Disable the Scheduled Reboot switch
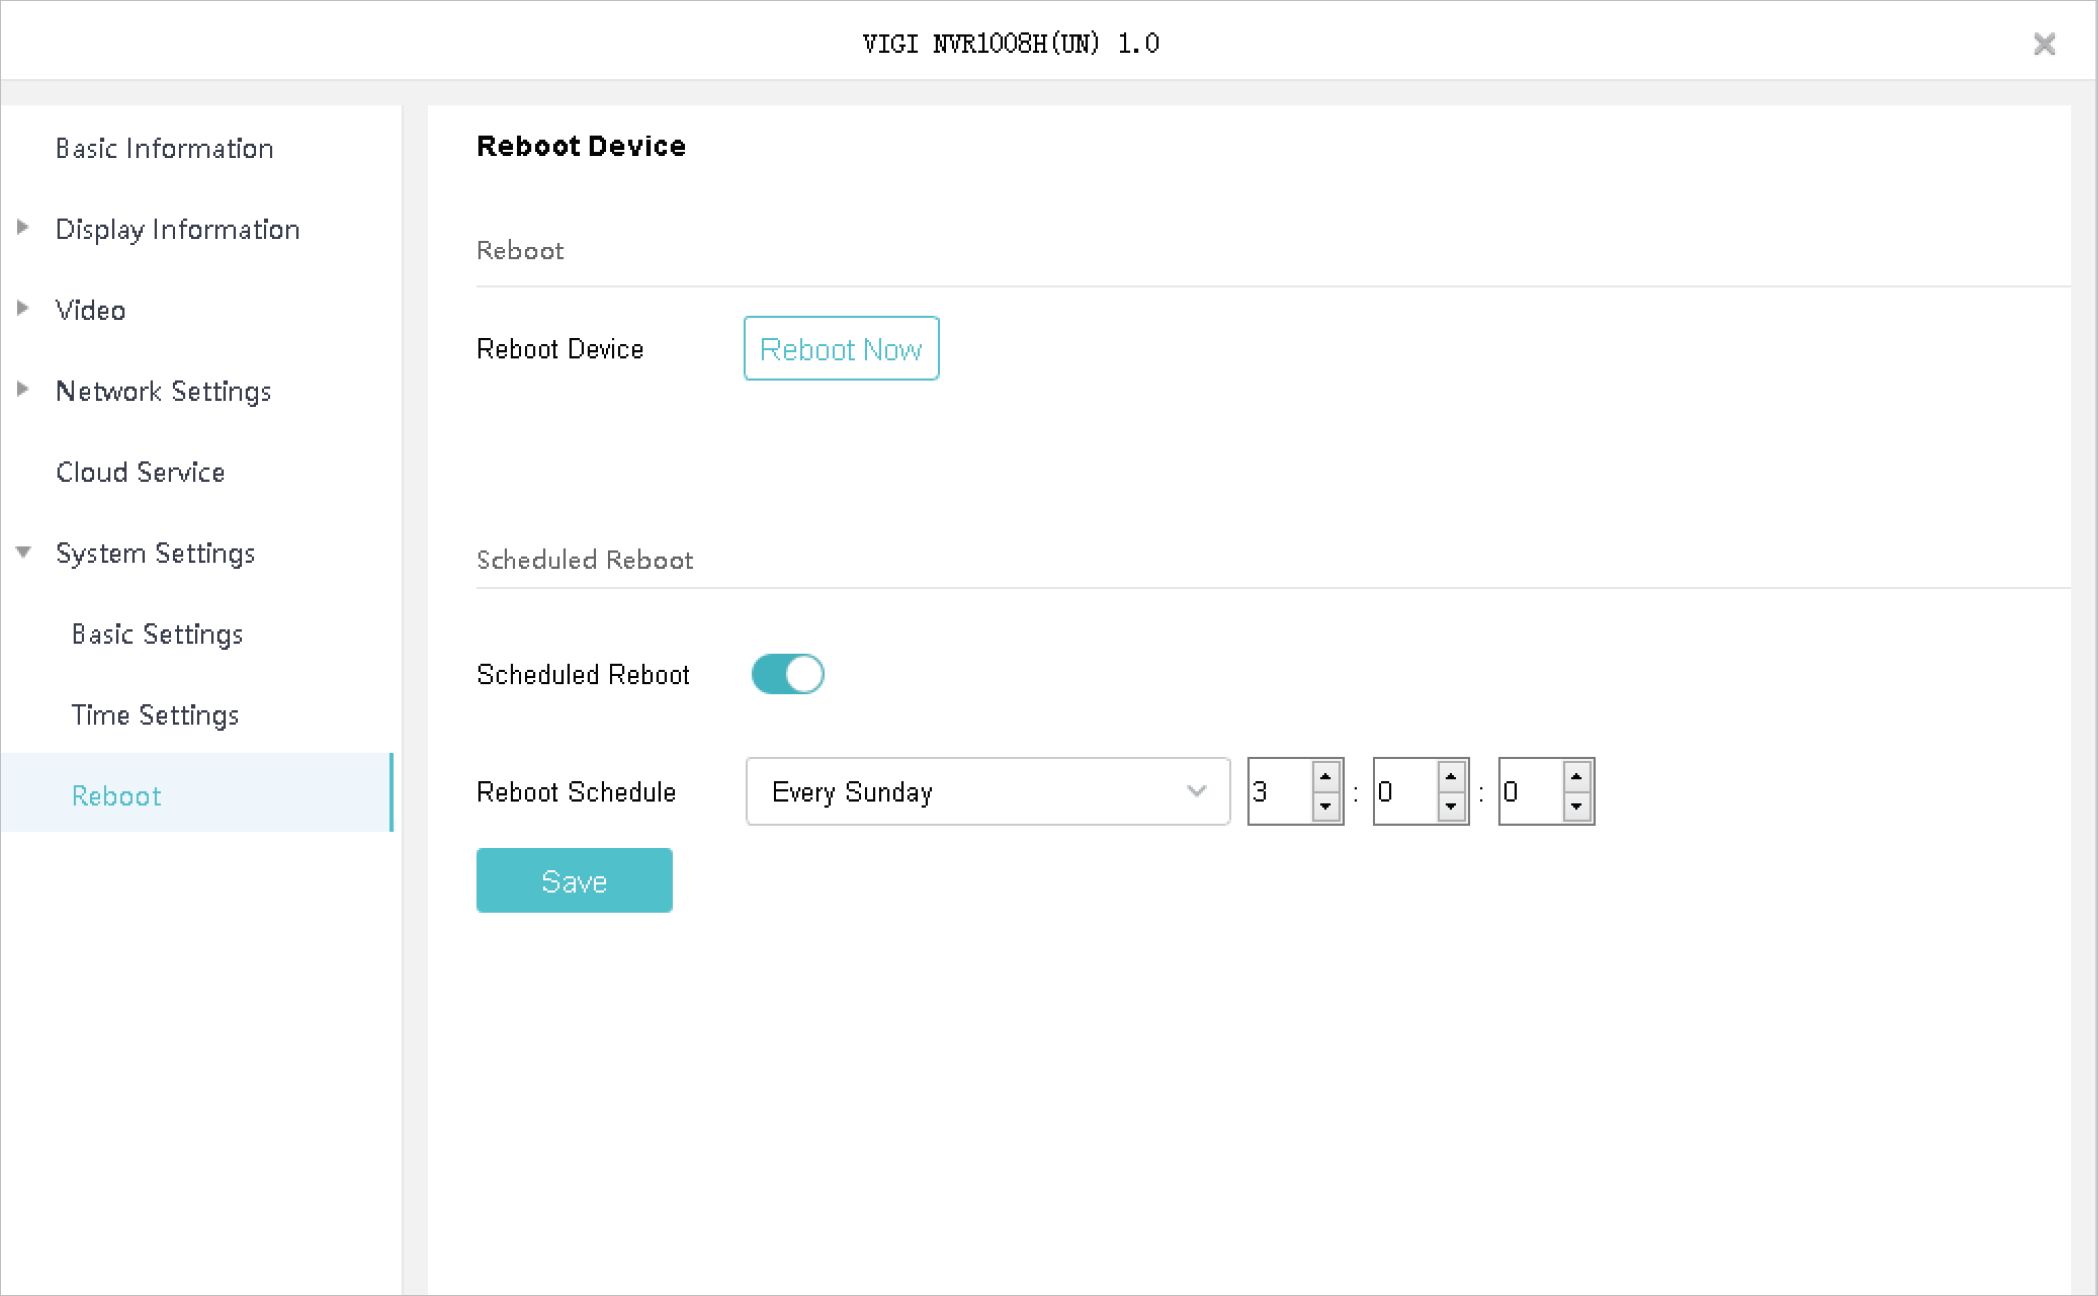 coord(788,674)
